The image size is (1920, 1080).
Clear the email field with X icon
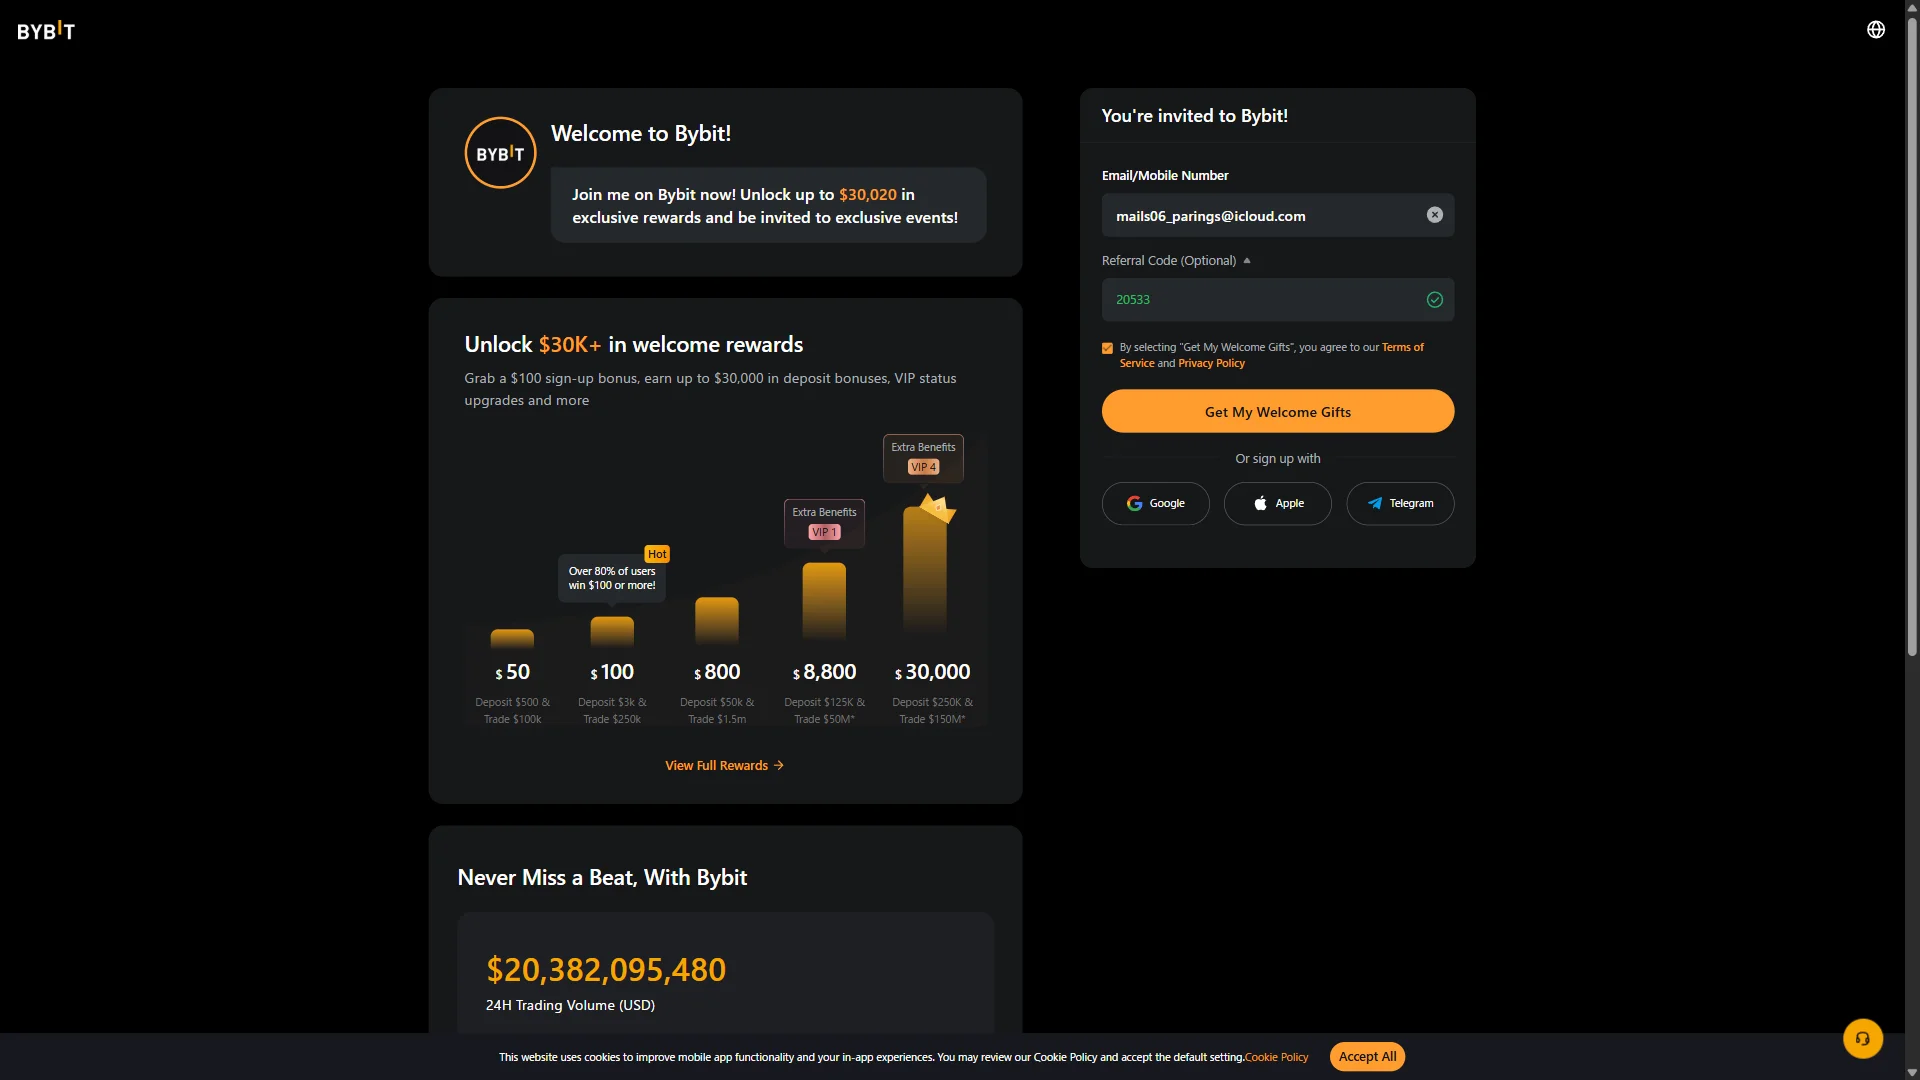point(1435,215)
